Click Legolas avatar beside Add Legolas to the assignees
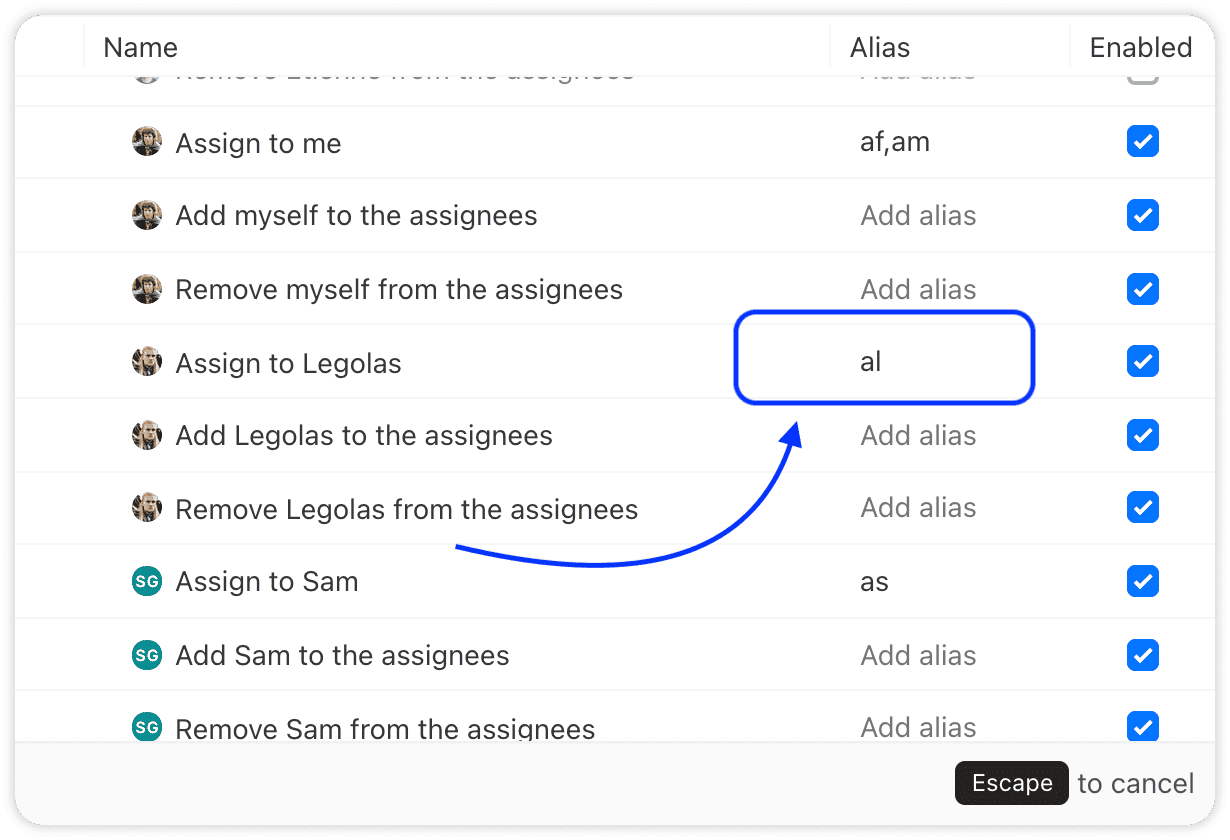 (147, 435)
